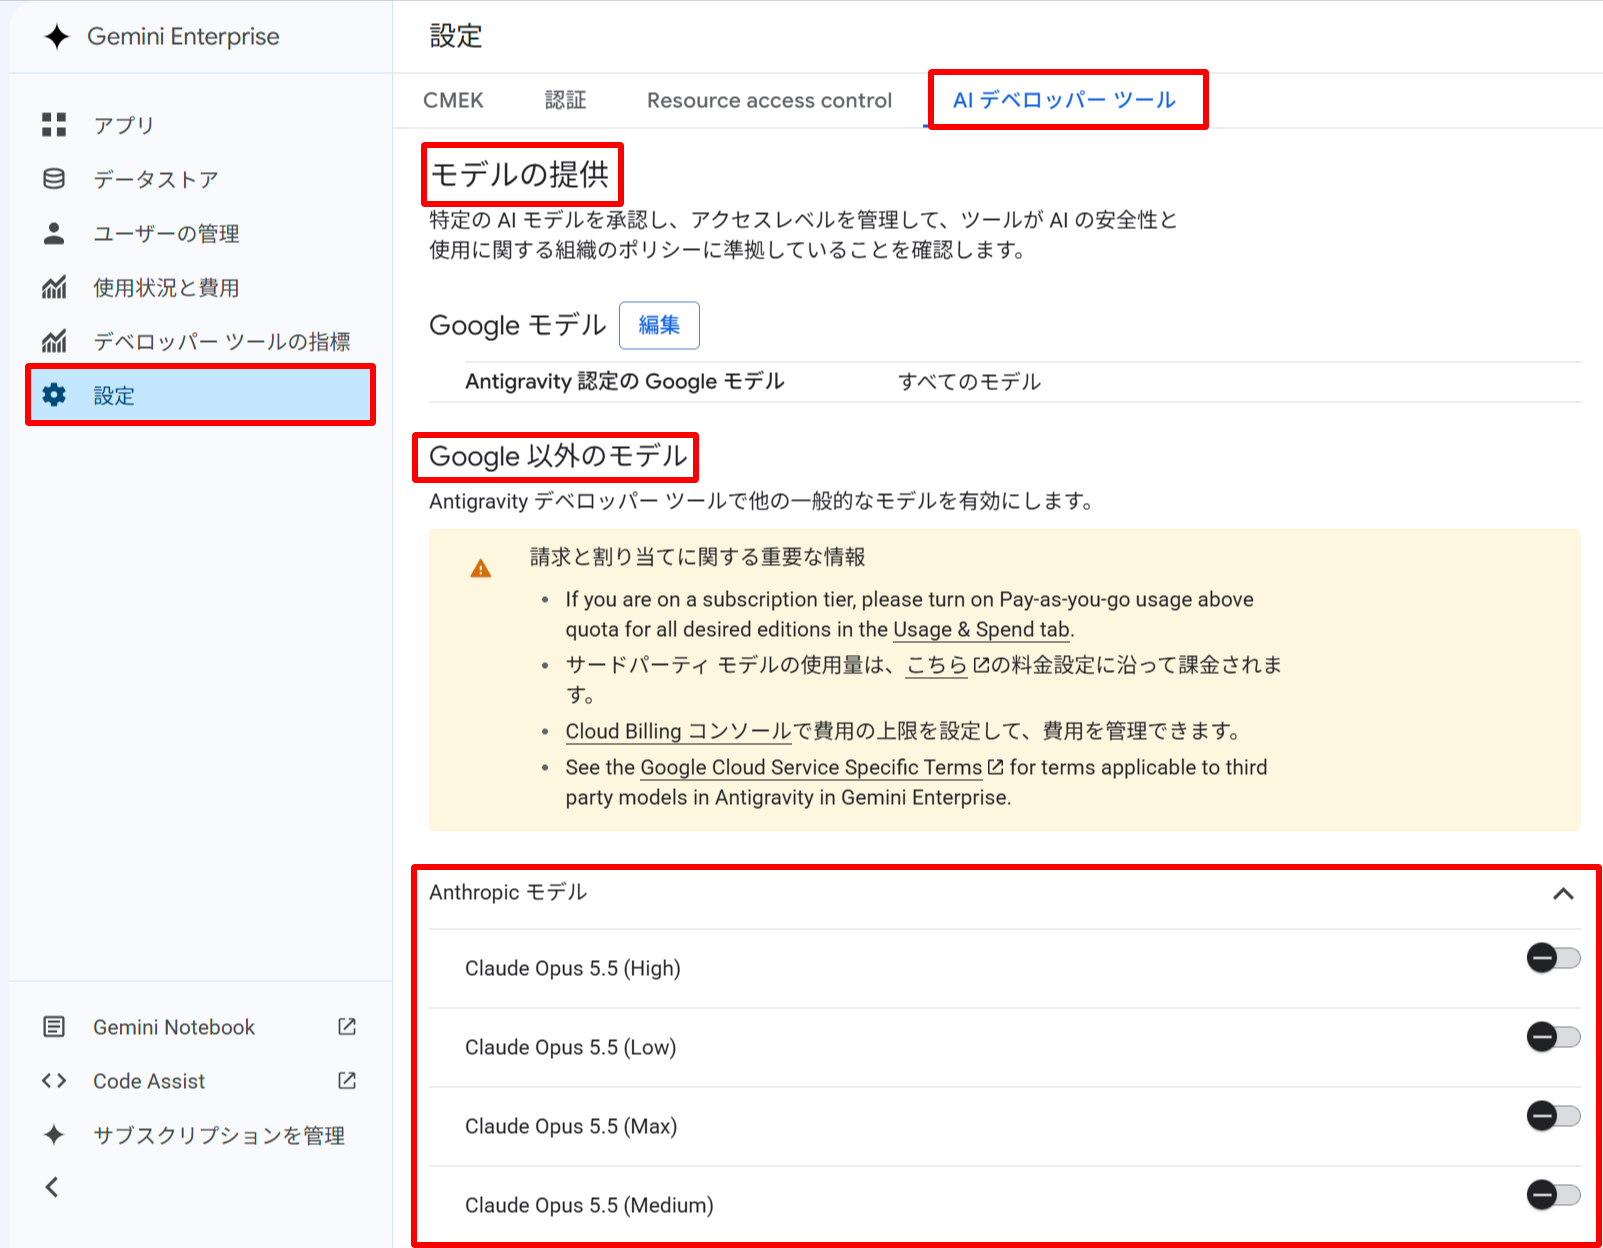Open ユーザーの管理 in the sidebar
This screenshot has height=1248, width=1603.
[166, 233]
